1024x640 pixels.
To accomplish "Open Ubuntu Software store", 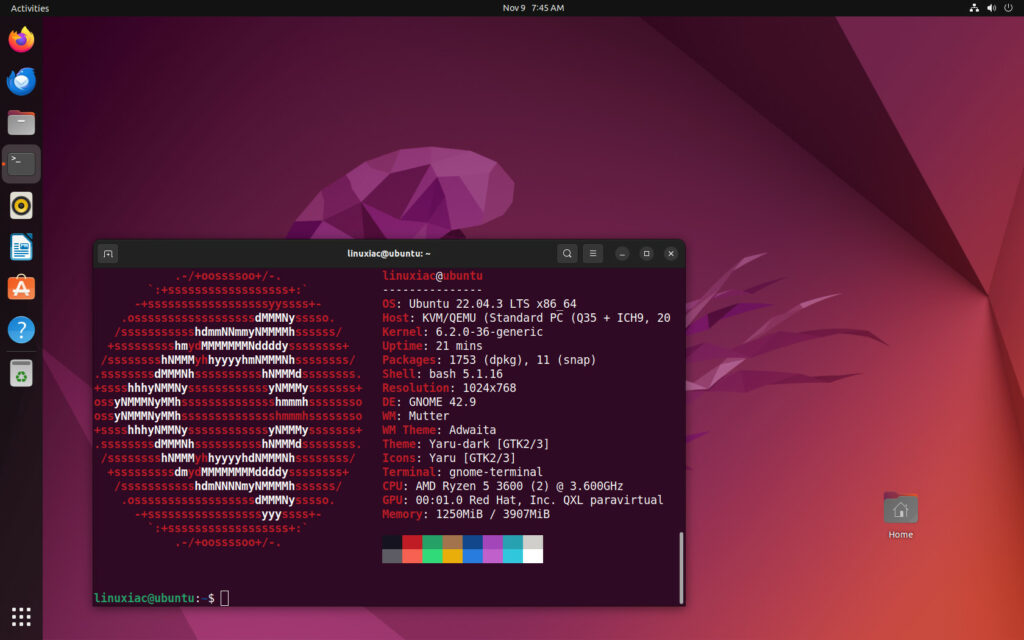I will (21, 288).
